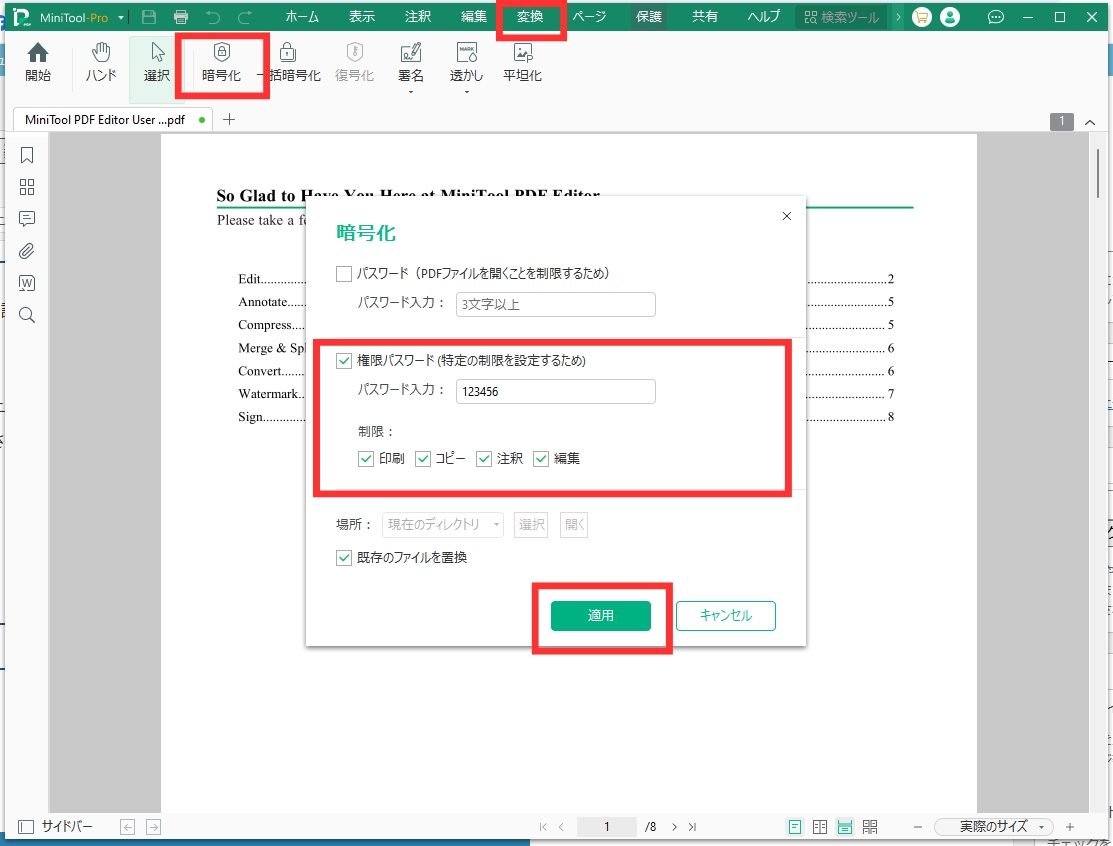The image size is (1113, 846).
Task: Open the Home (ホーム) tab
Action: (302, 16)
